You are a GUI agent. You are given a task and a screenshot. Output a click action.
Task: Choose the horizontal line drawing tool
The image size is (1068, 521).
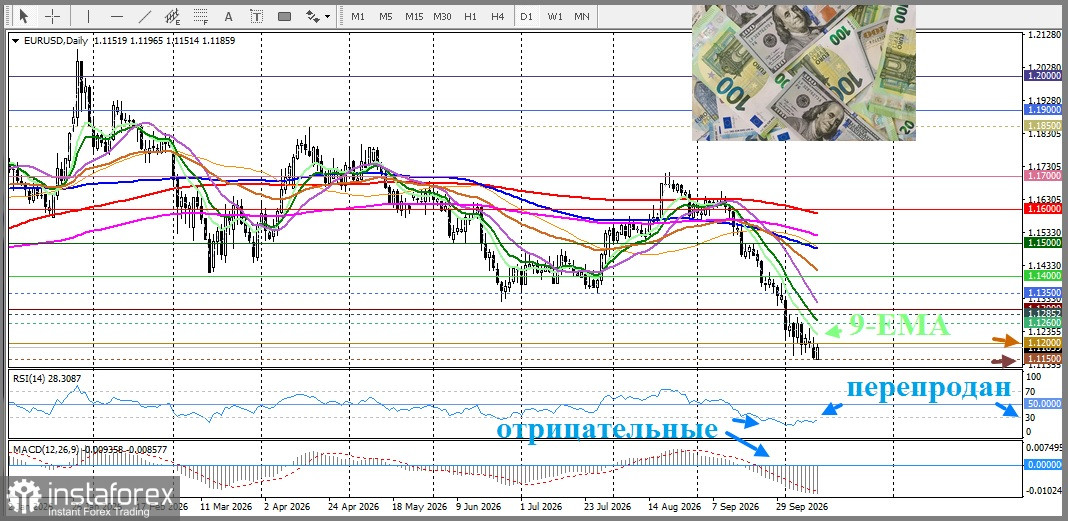click(116, 16)
